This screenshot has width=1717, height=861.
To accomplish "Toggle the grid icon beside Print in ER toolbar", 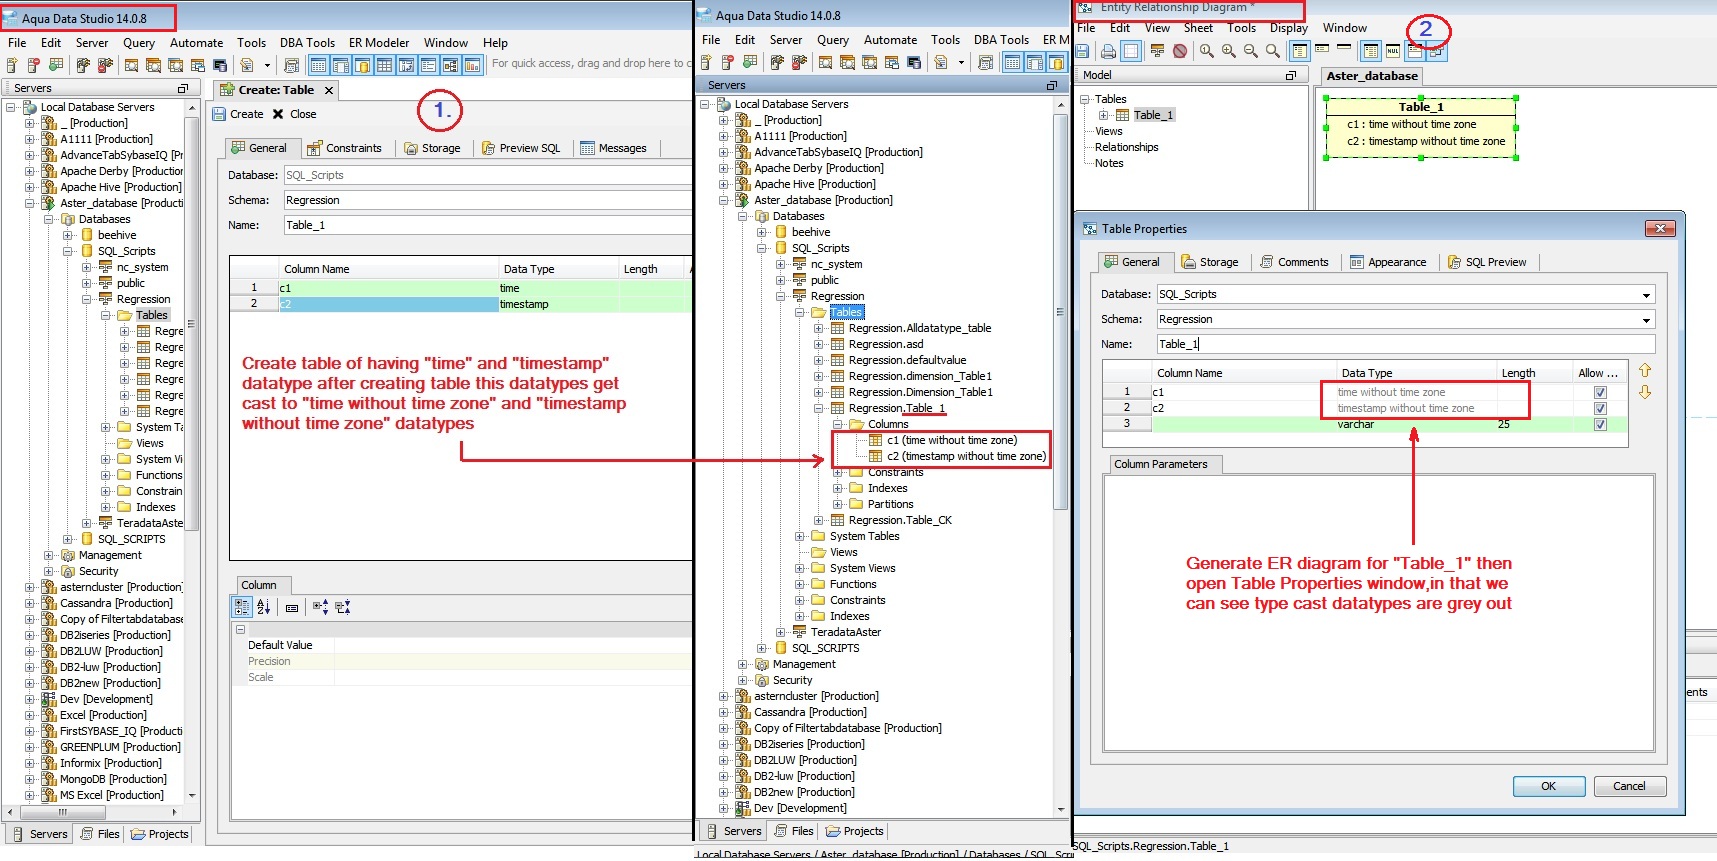I will point(1130,51).
